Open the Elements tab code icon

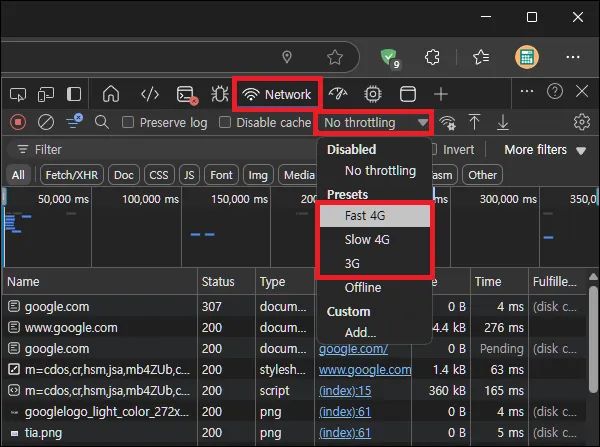(150, 94)
